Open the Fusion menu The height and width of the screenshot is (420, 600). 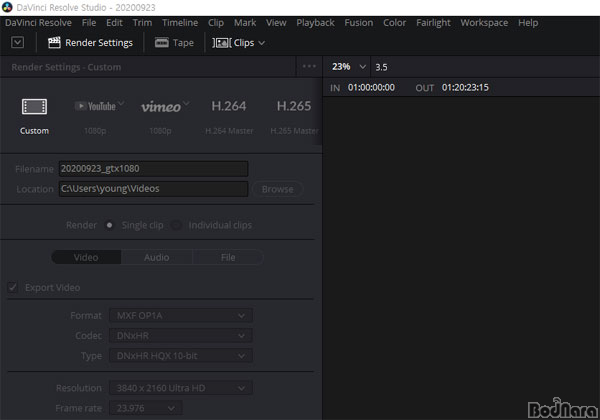point(359,23)
